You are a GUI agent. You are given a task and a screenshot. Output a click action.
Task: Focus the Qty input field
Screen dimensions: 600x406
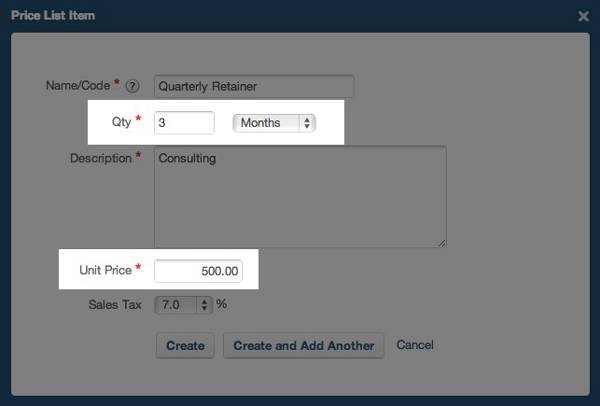click(x=184, y=122)
